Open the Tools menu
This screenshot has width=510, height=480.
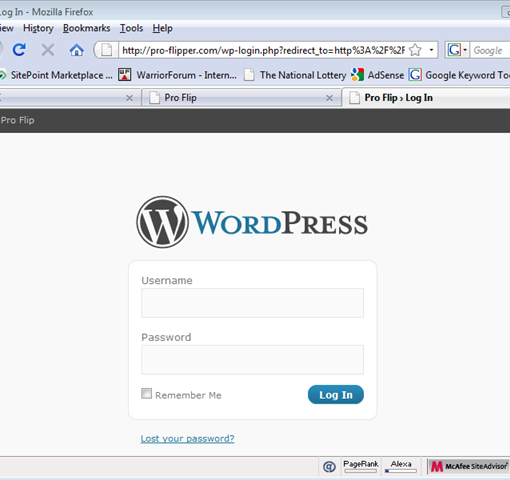[131, 28]
